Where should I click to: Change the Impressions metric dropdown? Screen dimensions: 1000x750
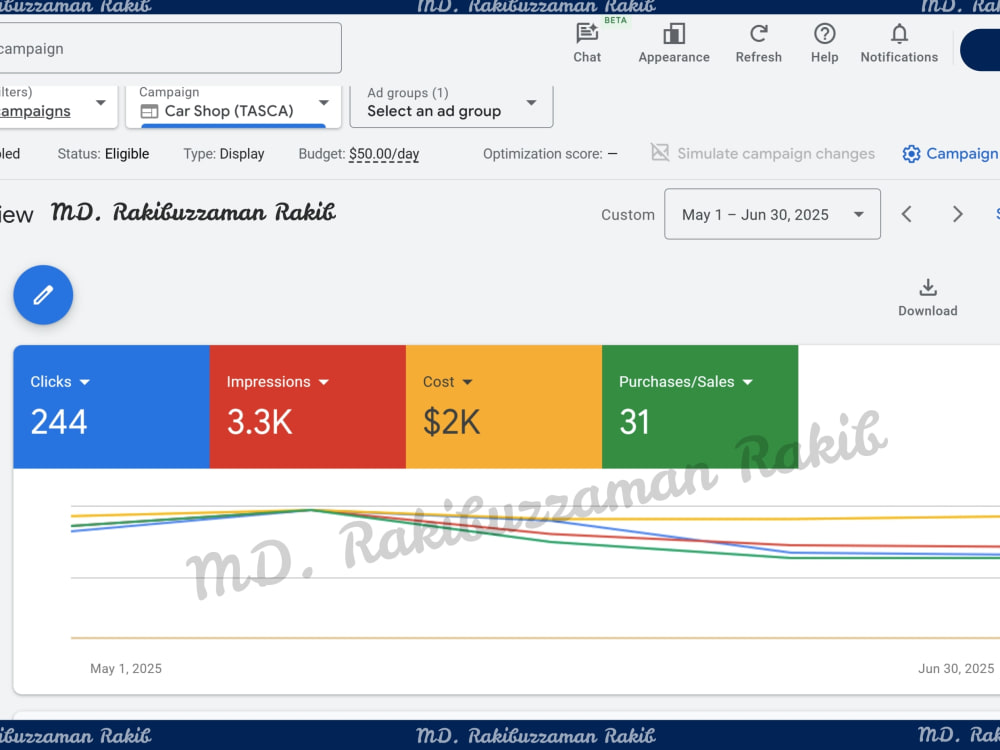pyautogui.click(x=277, y=382)
